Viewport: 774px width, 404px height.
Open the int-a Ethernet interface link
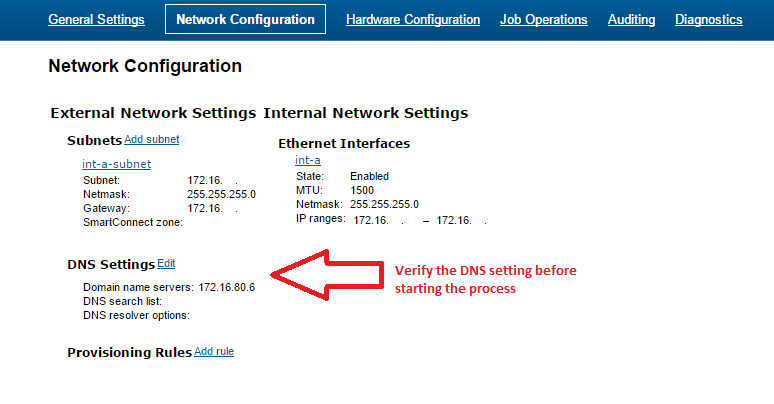[x=308, y=160]
